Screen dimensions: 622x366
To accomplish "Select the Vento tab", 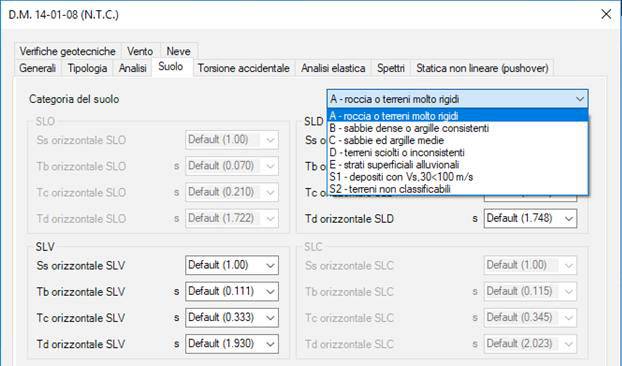I will tap(140, 51).
